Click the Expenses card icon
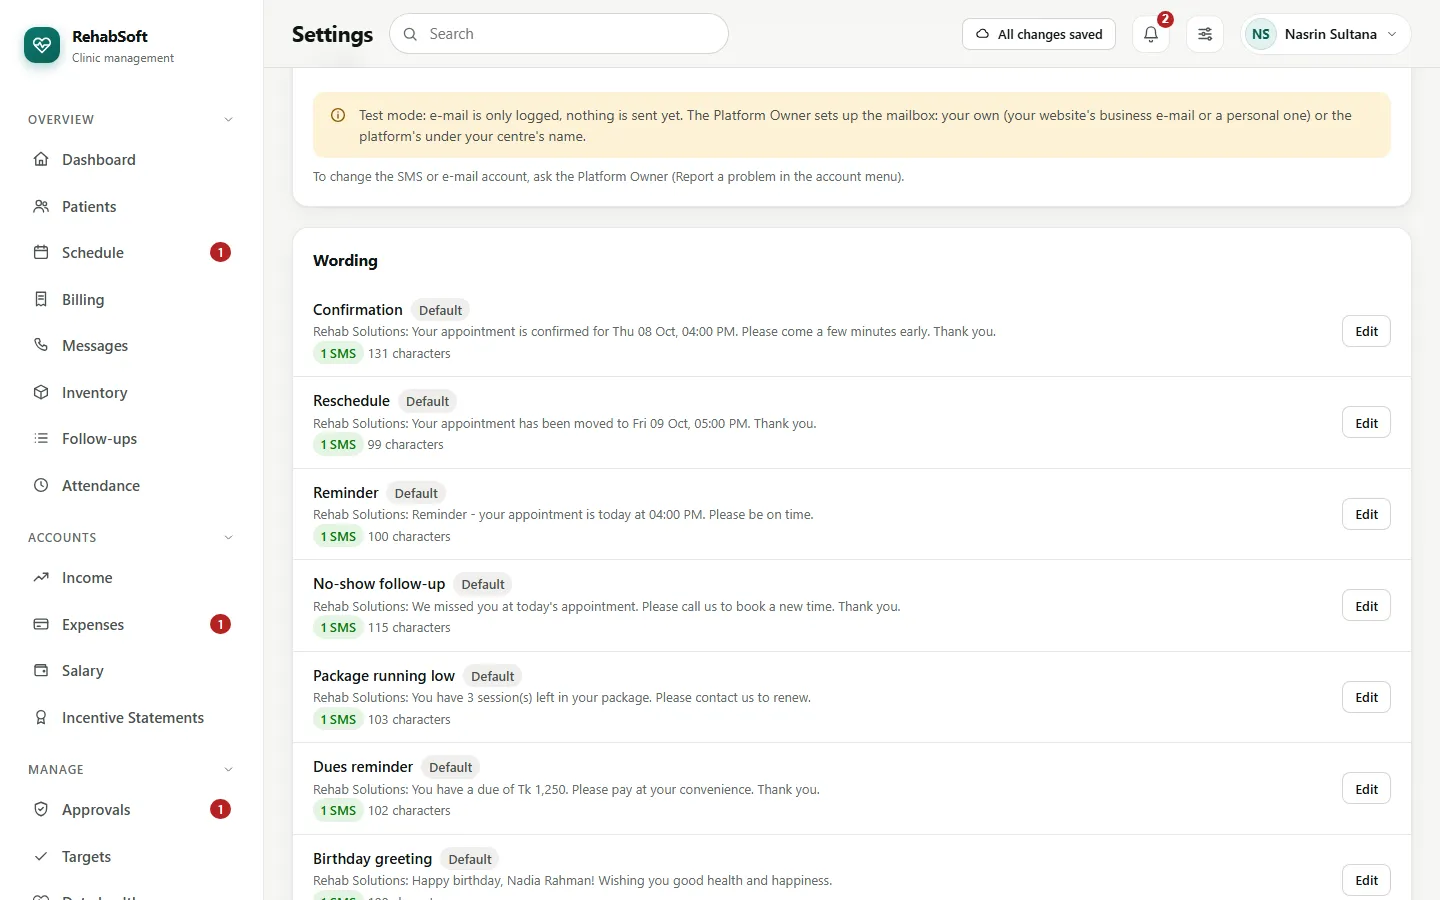 coord(41,624)
